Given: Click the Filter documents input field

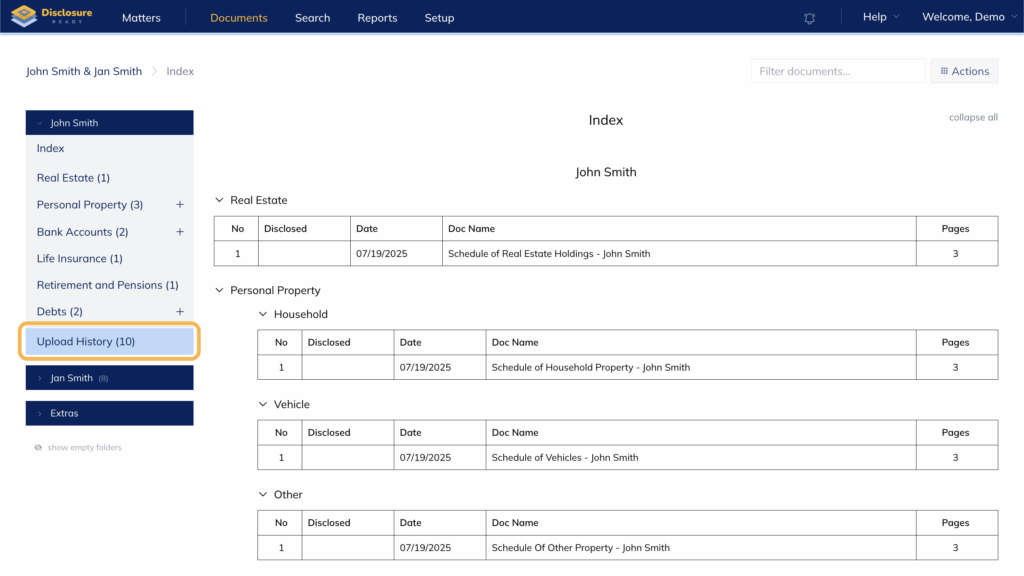Looking at the screenshot, I should pyautogui.click(x=837, y=71).
